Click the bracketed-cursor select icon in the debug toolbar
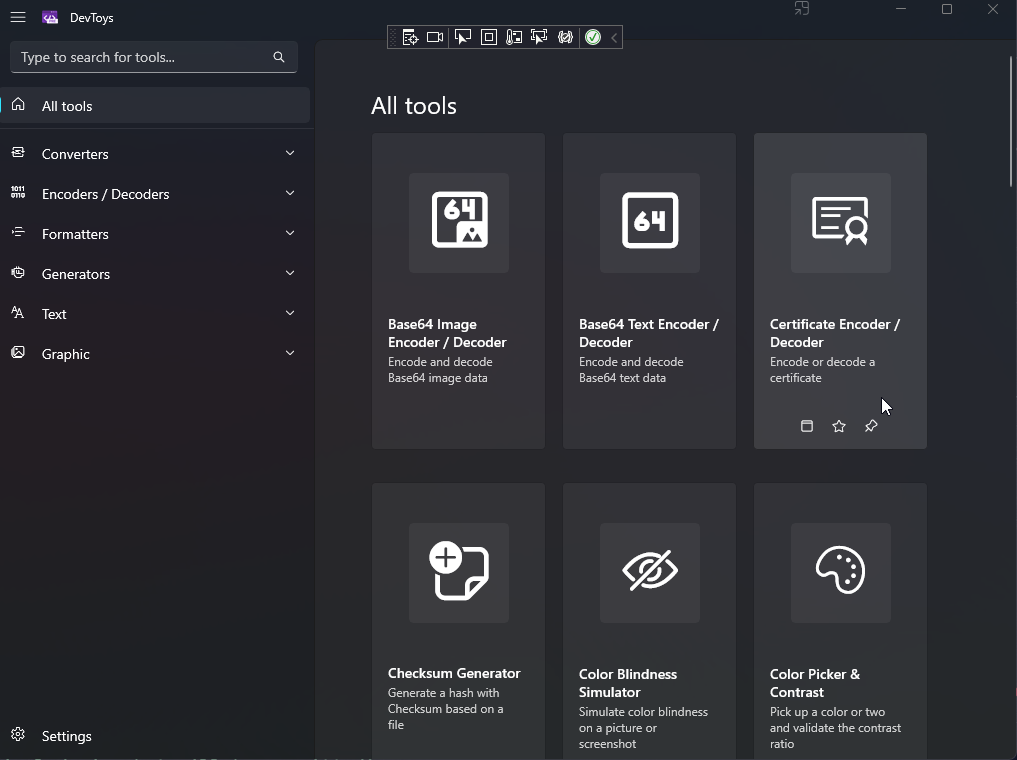Viewport: 1017px width, 760px height. 539,37
